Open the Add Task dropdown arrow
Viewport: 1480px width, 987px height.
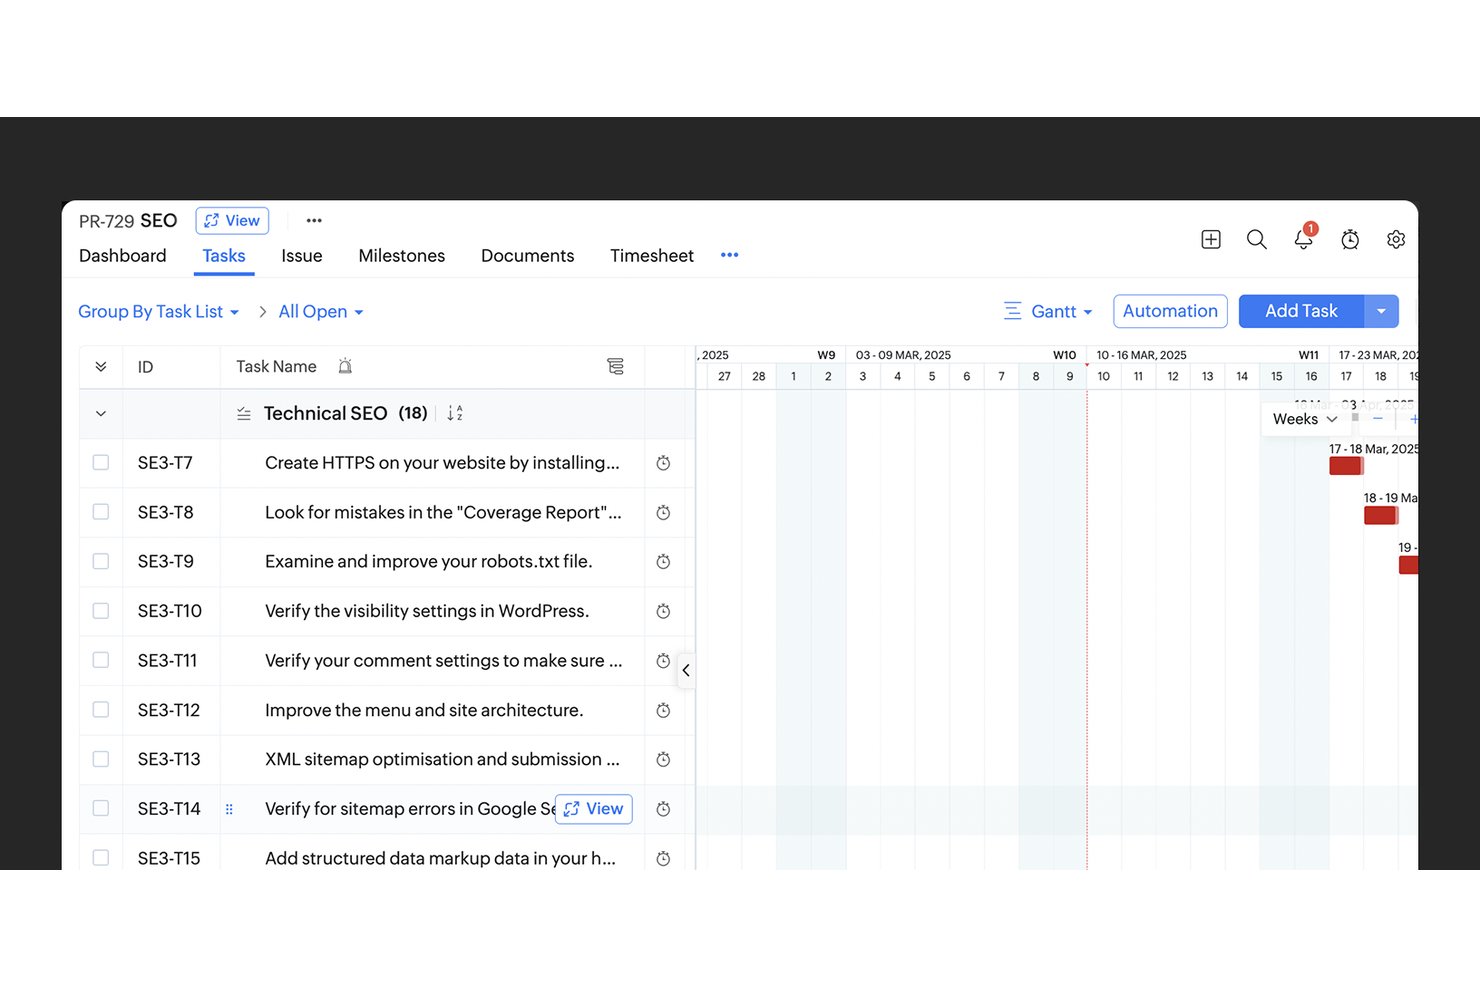1381,311
